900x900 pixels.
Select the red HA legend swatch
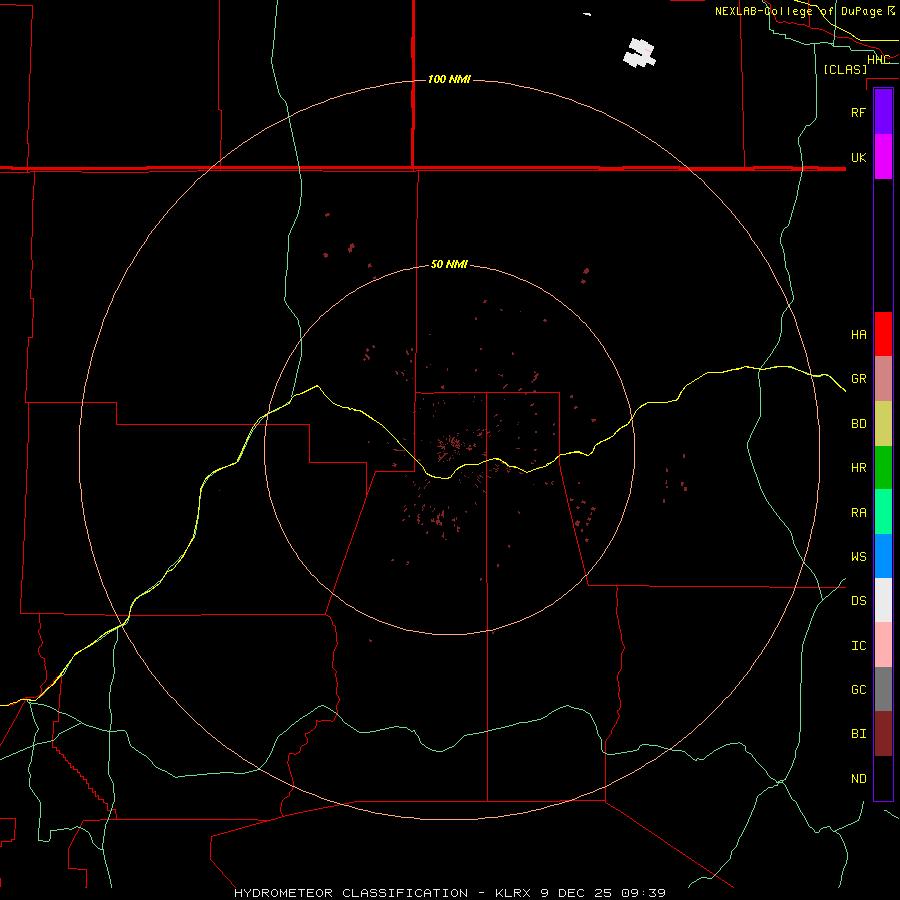883,334
